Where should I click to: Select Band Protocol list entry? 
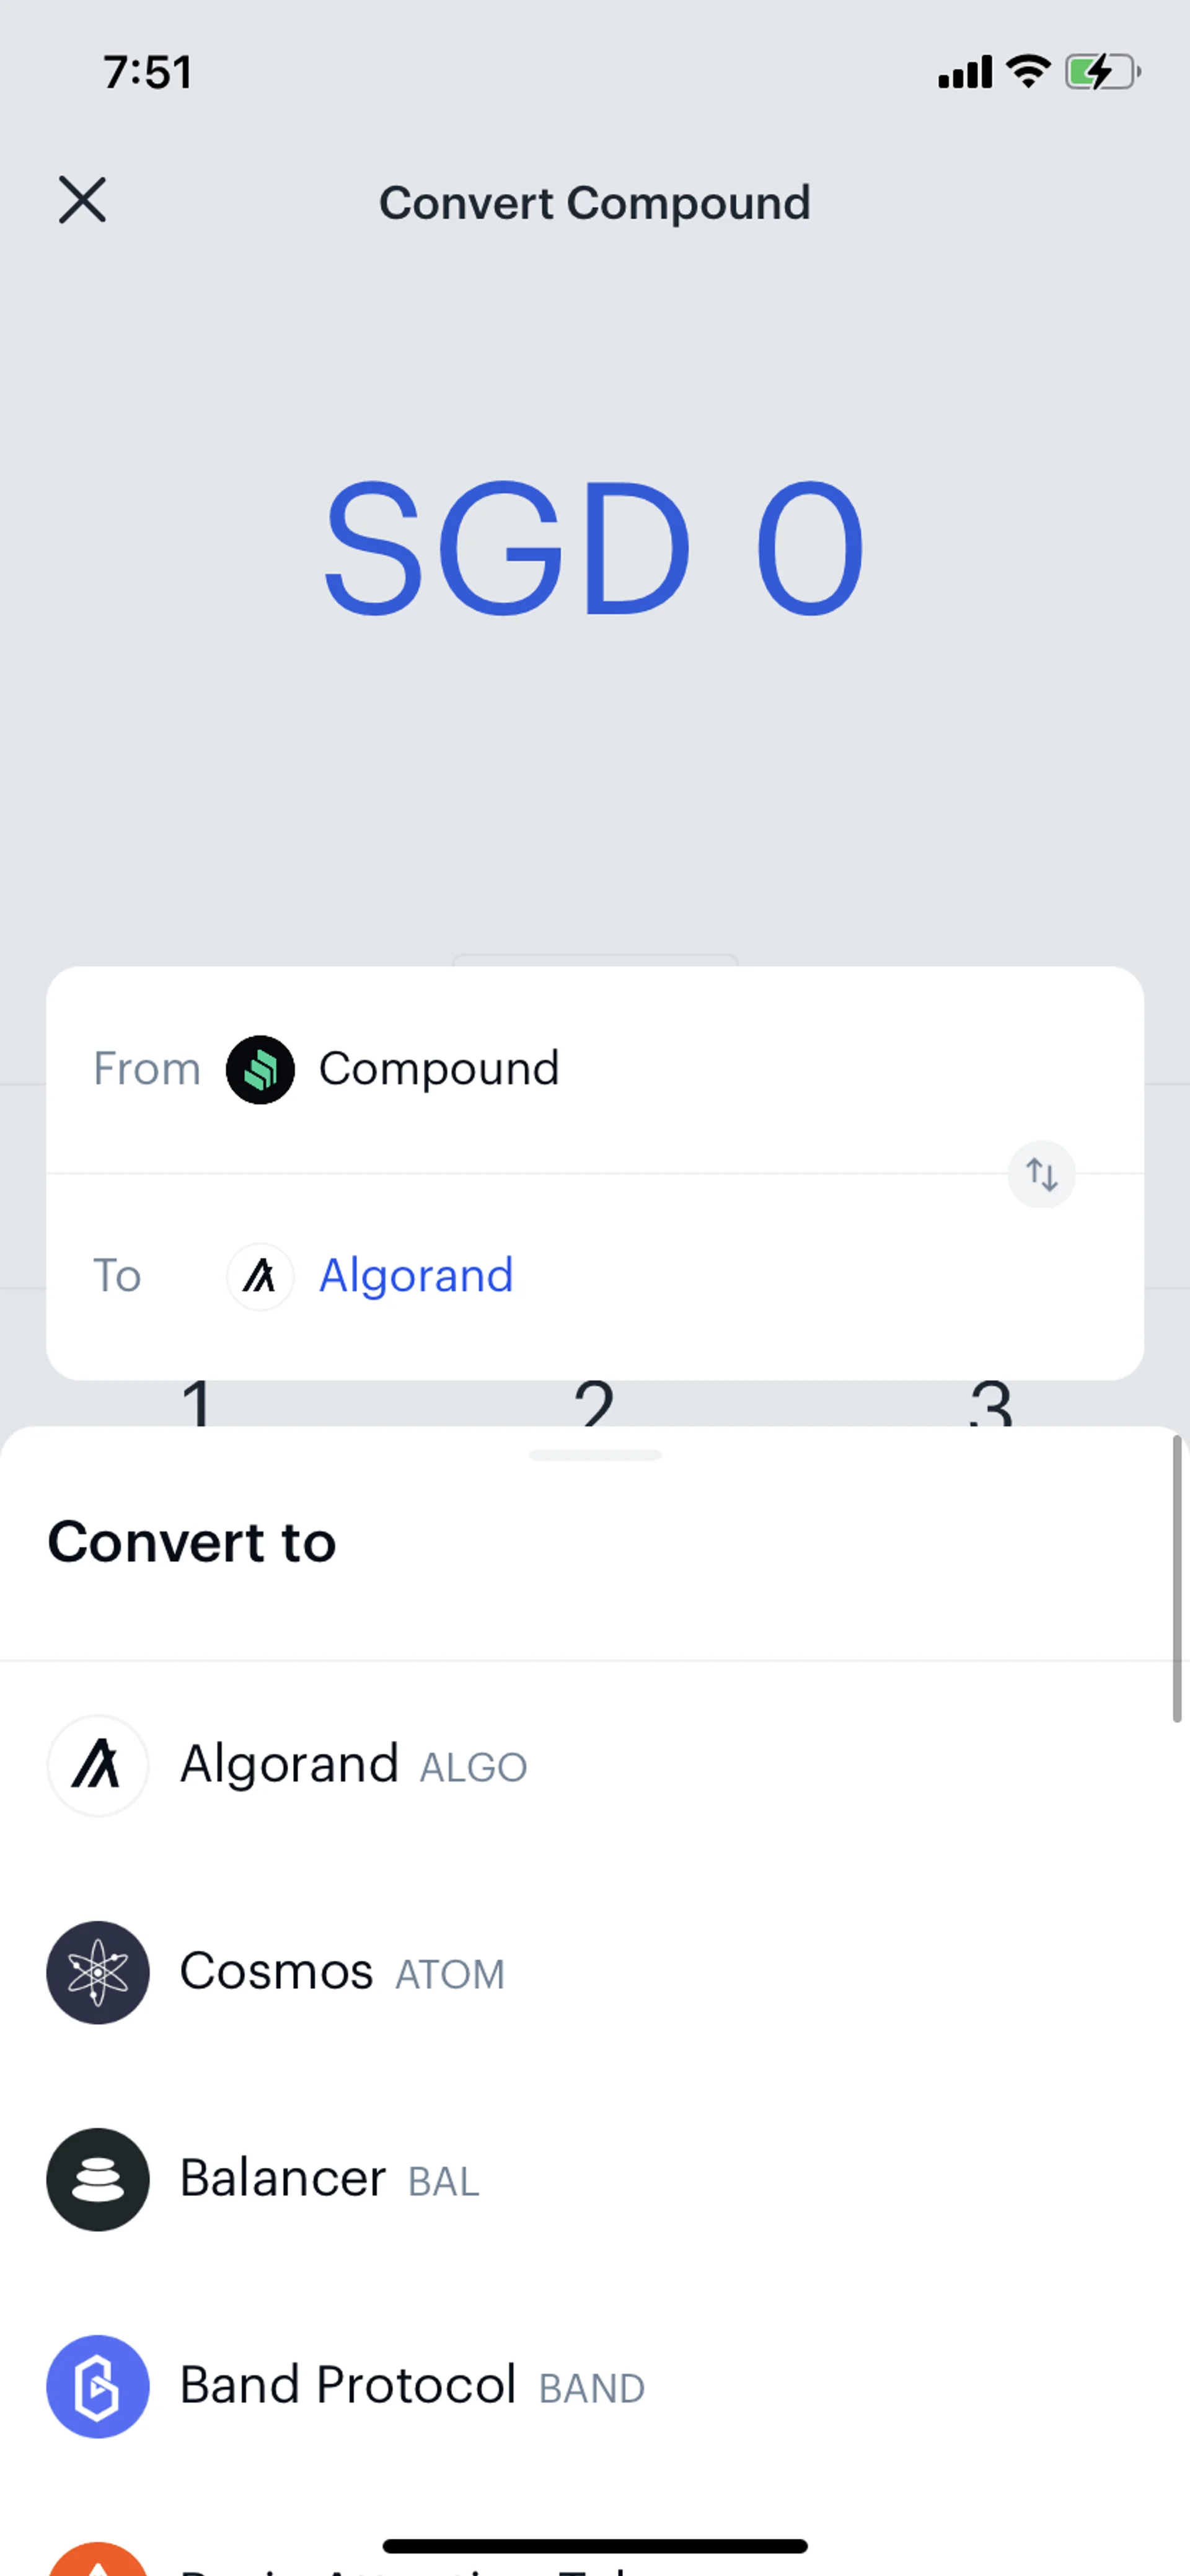(348, 2386)
